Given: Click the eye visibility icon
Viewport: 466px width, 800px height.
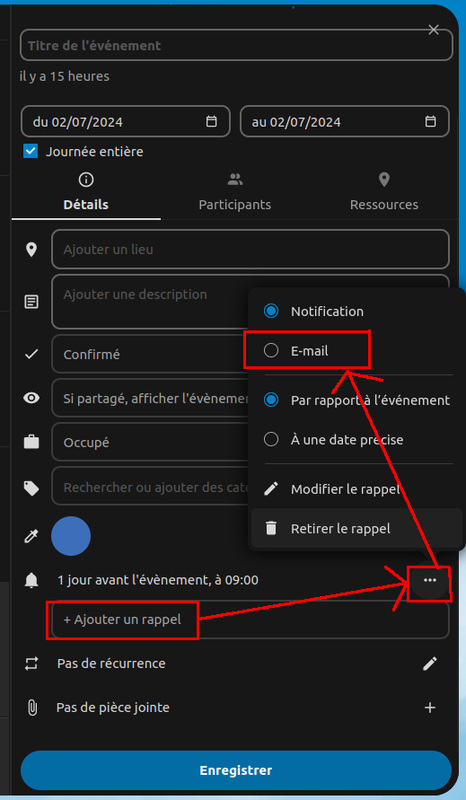Looking at the screenshot, I should tap(32, 398).
